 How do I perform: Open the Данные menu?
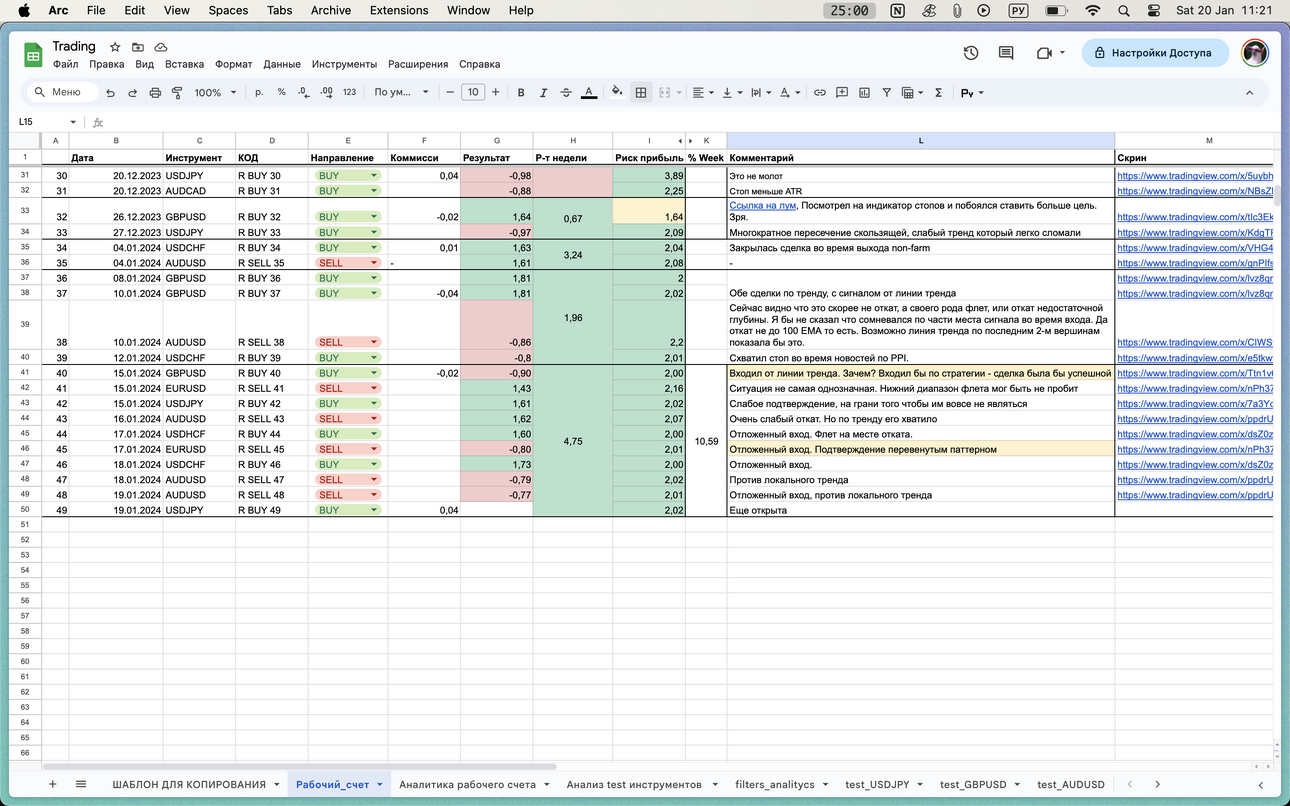(282, 64)
